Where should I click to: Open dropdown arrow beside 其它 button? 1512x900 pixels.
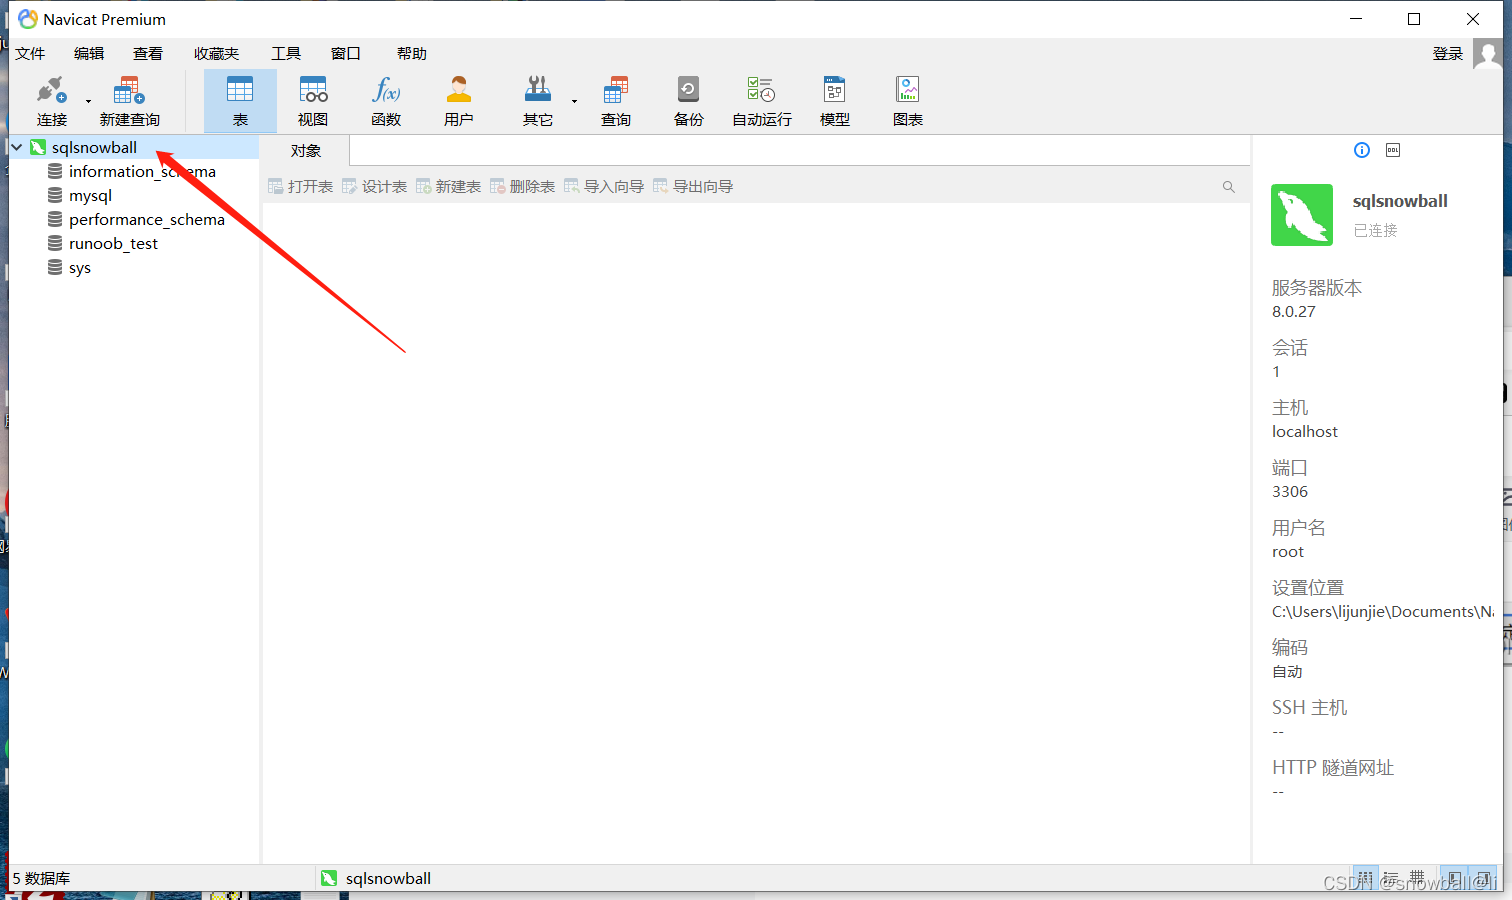[574, 101]
